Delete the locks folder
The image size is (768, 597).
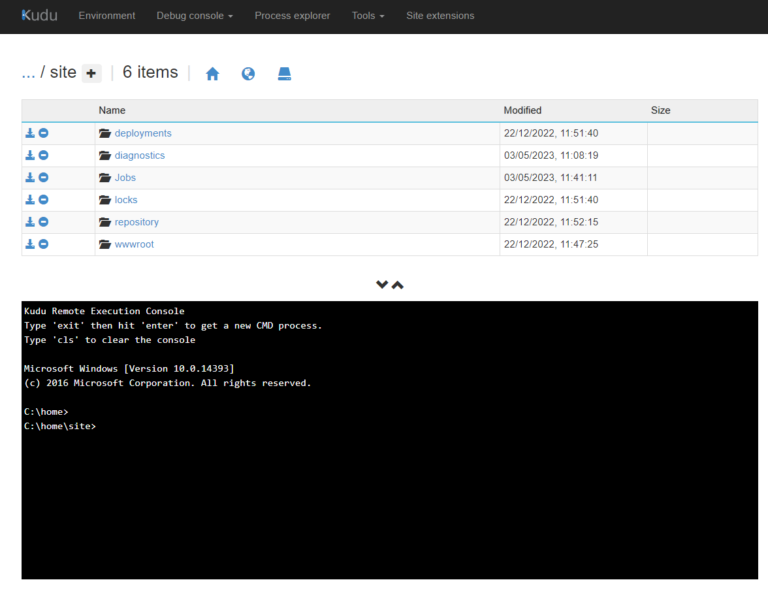pyautogui.click(x=44, y=199)
